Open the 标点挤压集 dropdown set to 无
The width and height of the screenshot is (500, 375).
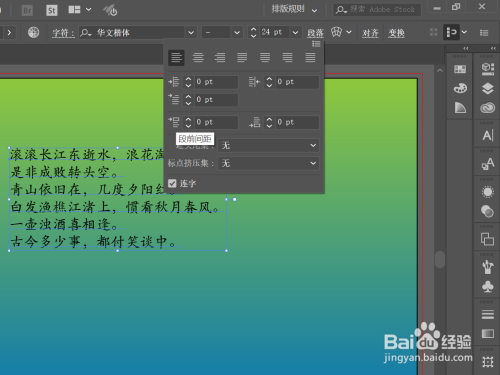coord(269,163)
